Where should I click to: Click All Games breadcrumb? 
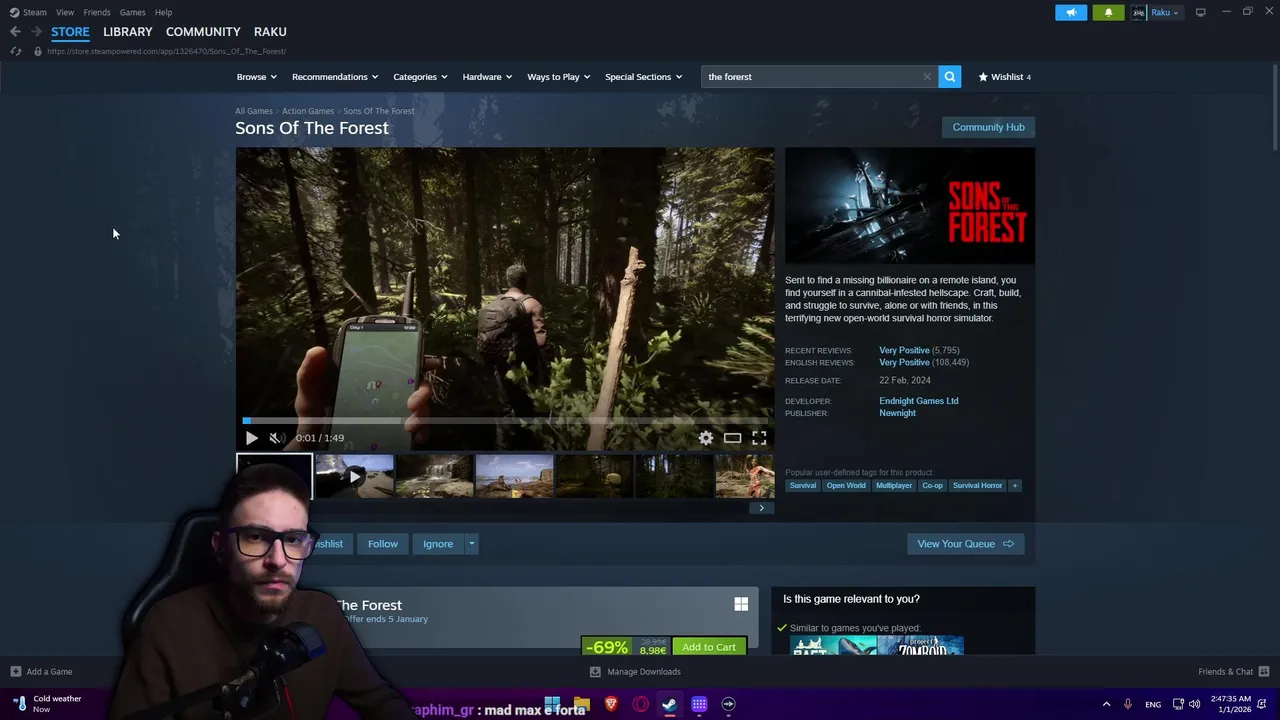coord(253,111)
